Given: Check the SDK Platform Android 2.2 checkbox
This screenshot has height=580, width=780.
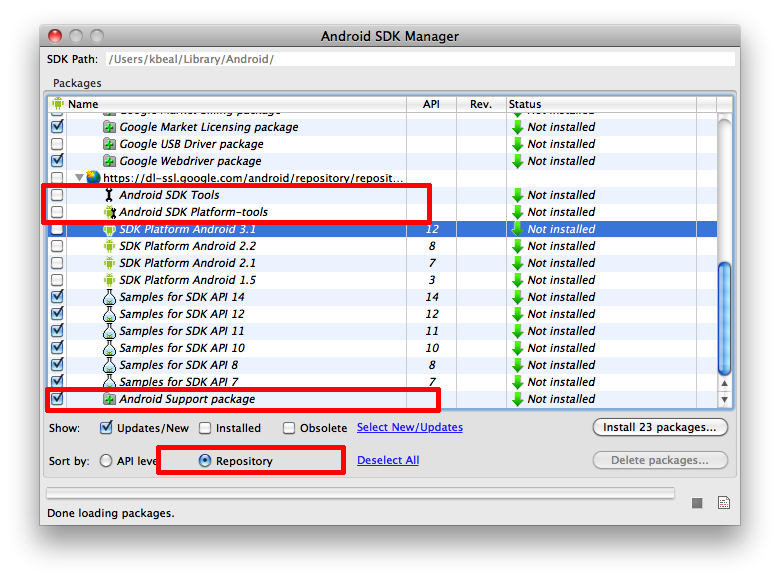Looking at the screenshot, I should click(x=57, y=246).
